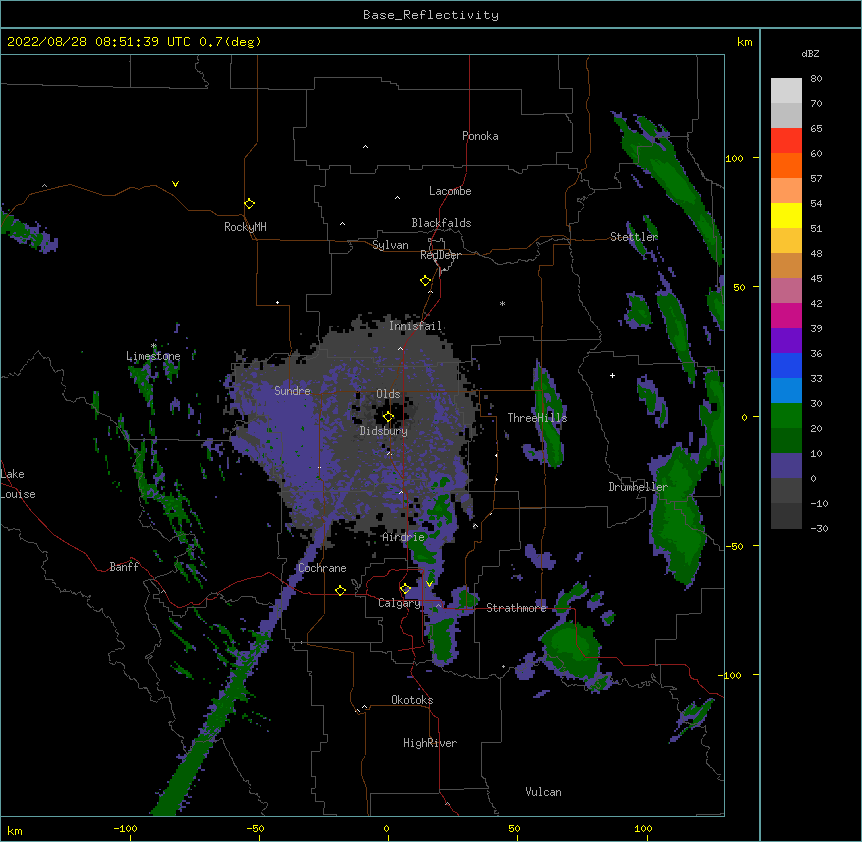Viewport: 862px width, 842px height.
Task: Click the yellow diamond marker near RockyMH
Action: pyautogui.click(x=250, y=204)
